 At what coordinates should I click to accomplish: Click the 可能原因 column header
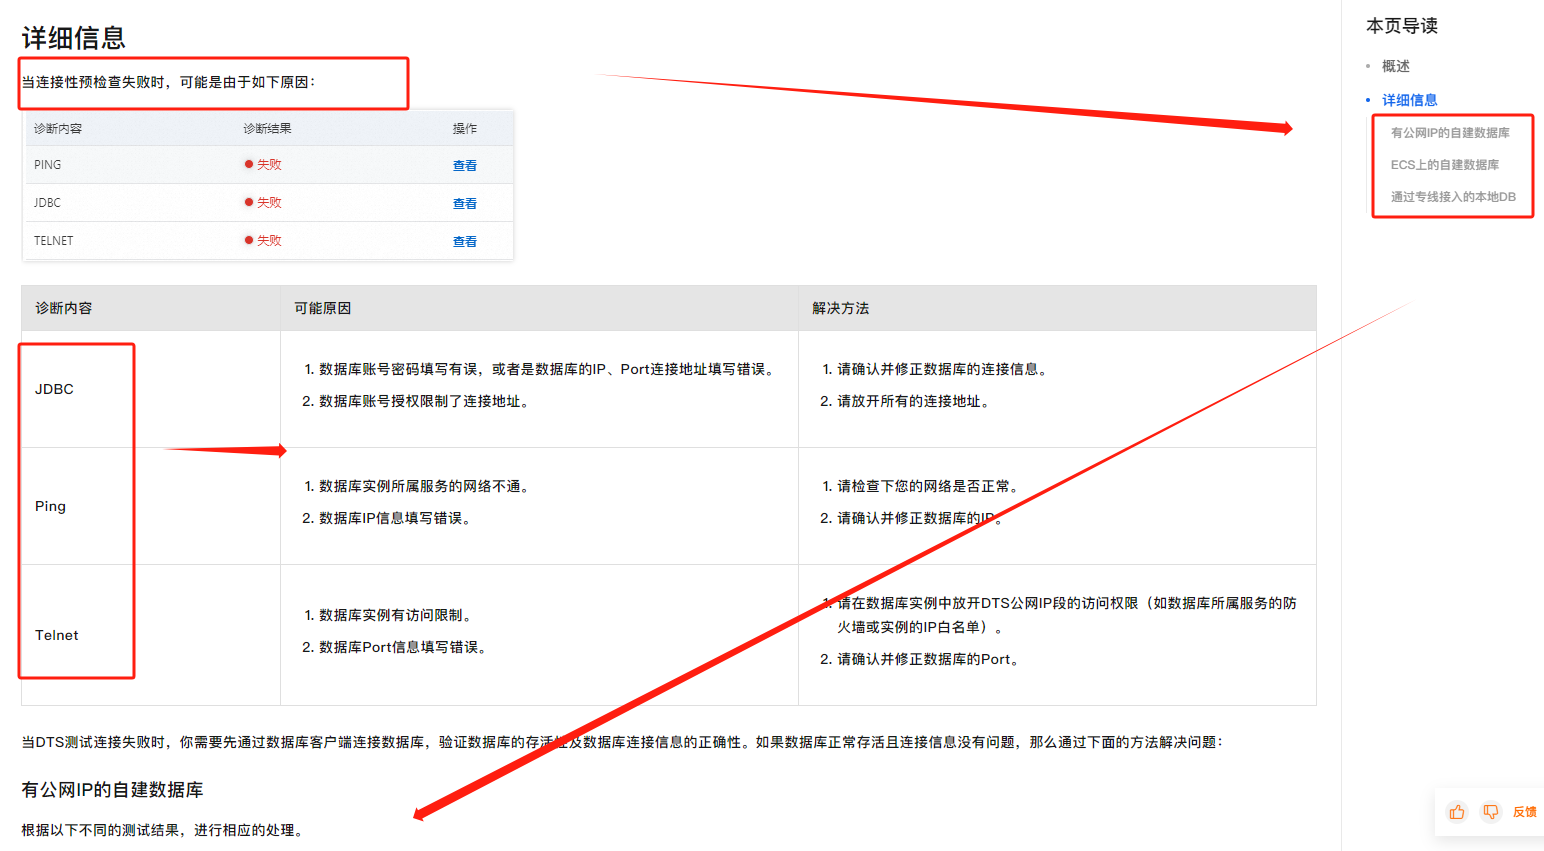[322, 308]
